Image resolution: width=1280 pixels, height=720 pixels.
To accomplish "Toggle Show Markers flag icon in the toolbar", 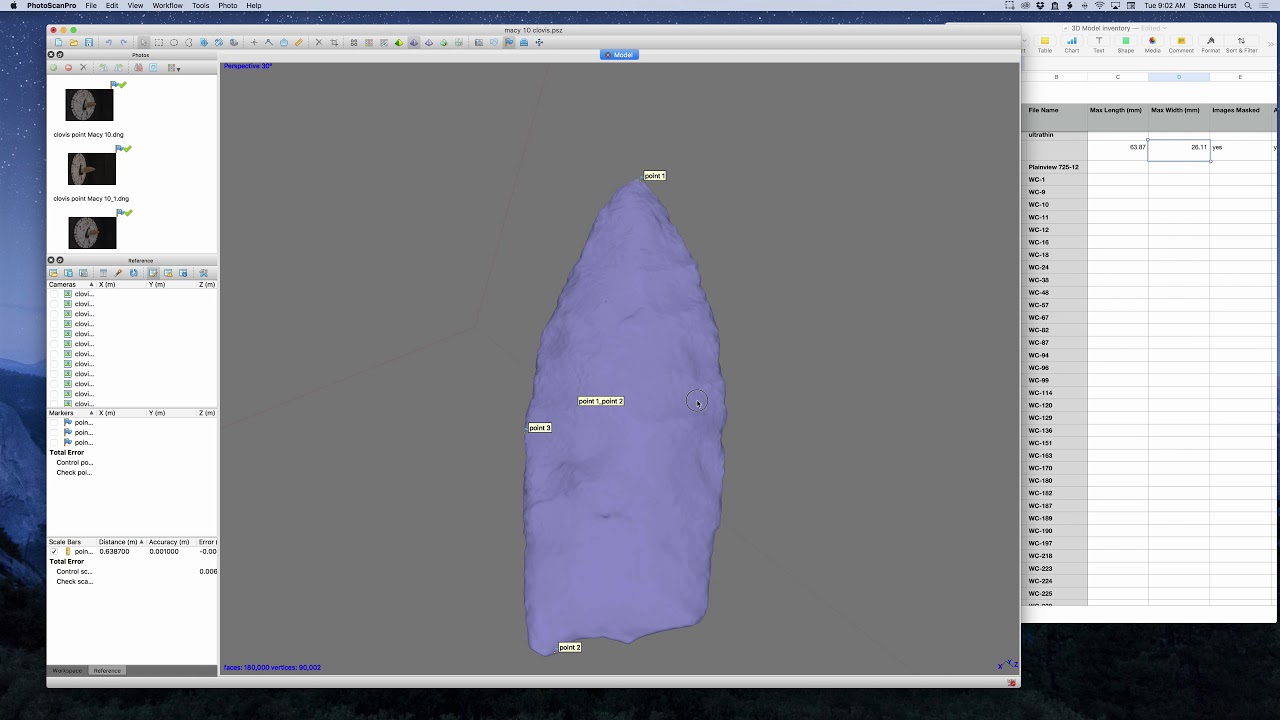I will tap(508, 42).
